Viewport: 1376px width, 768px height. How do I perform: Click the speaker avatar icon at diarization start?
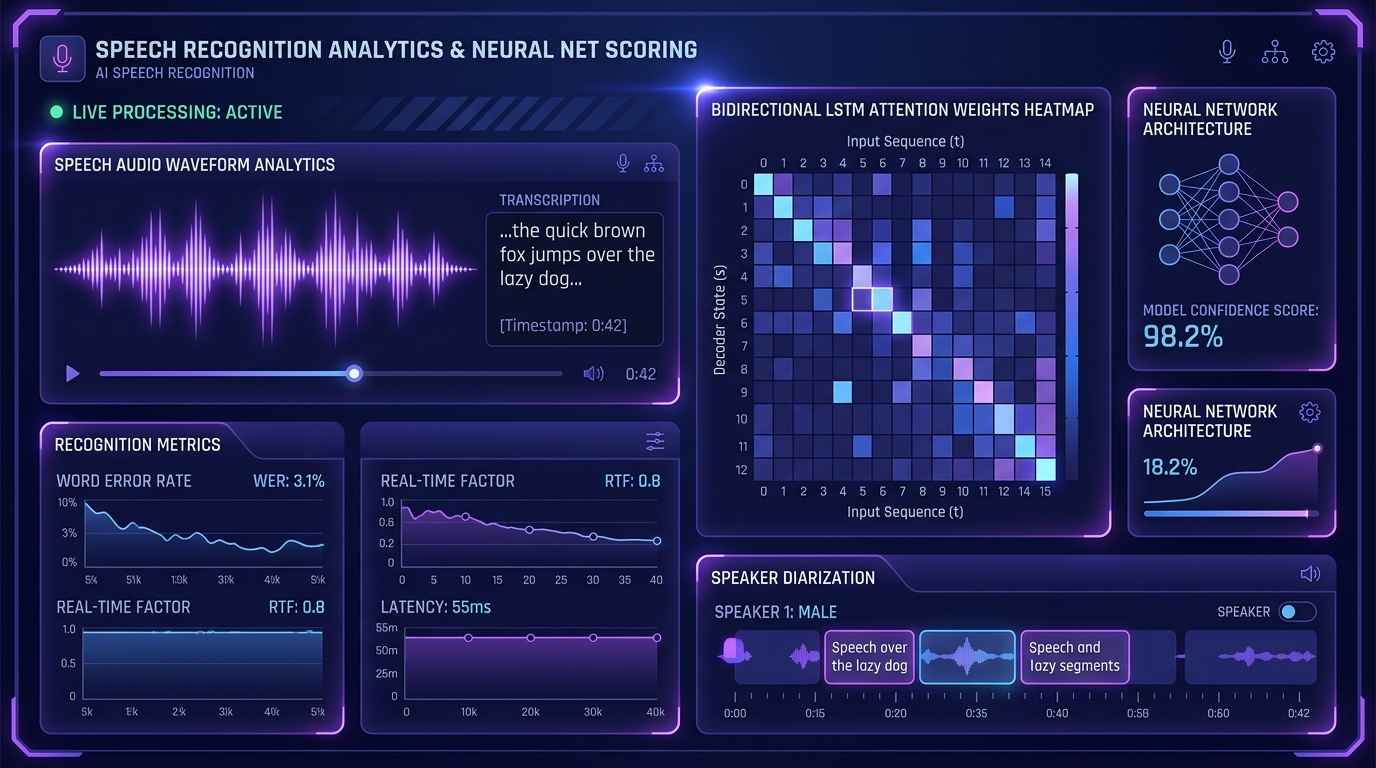pyautogui.click(x=735, y=652)
